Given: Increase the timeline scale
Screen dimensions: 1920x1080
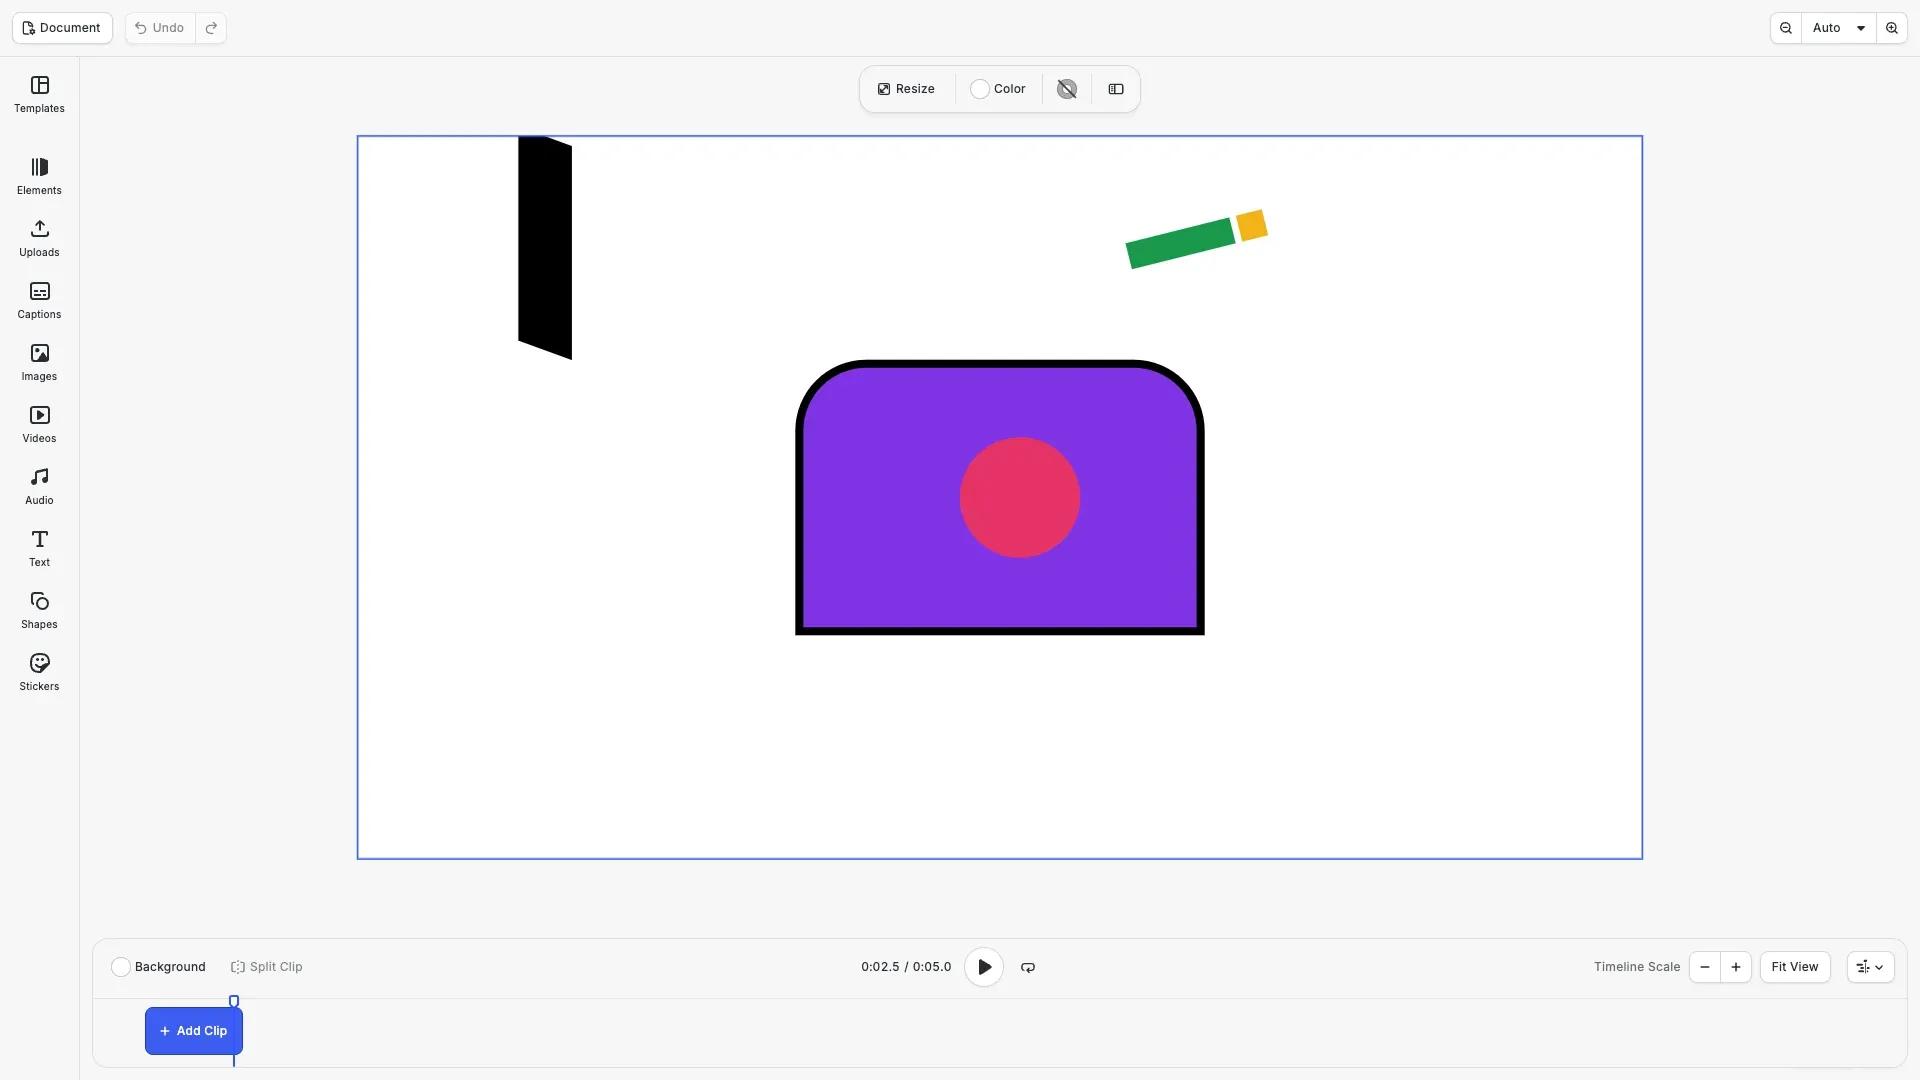Looking at the screenshot, I should pos(1736,967).
